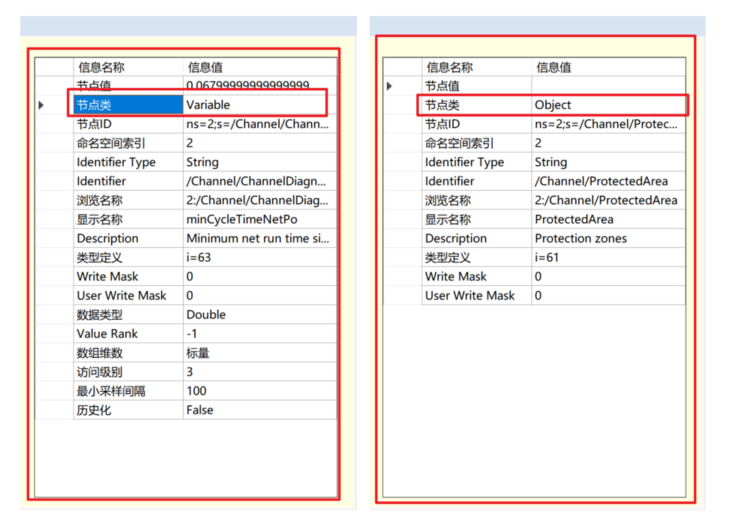Click 信息值 column header in left table
The image size is (736, 519).
click(x=260, y=67)
